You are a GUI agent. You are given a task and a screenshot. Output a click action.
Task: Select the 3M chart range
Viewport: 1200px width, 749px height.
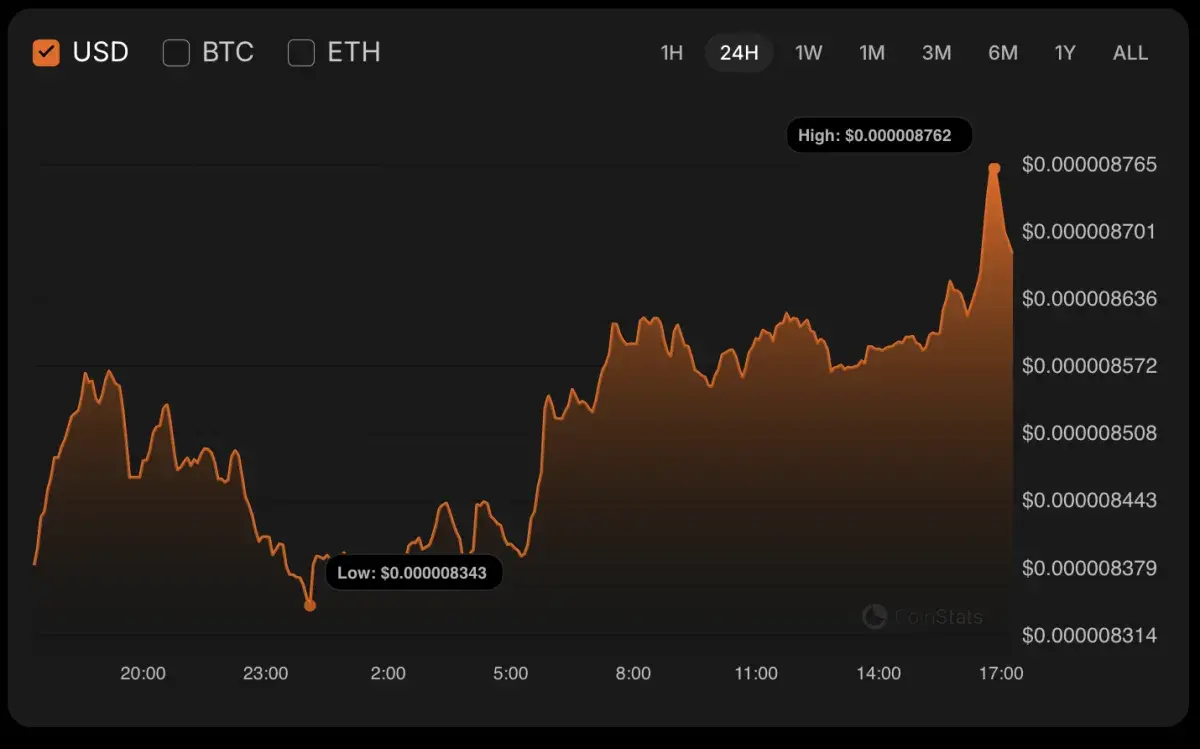coord(936,53)
